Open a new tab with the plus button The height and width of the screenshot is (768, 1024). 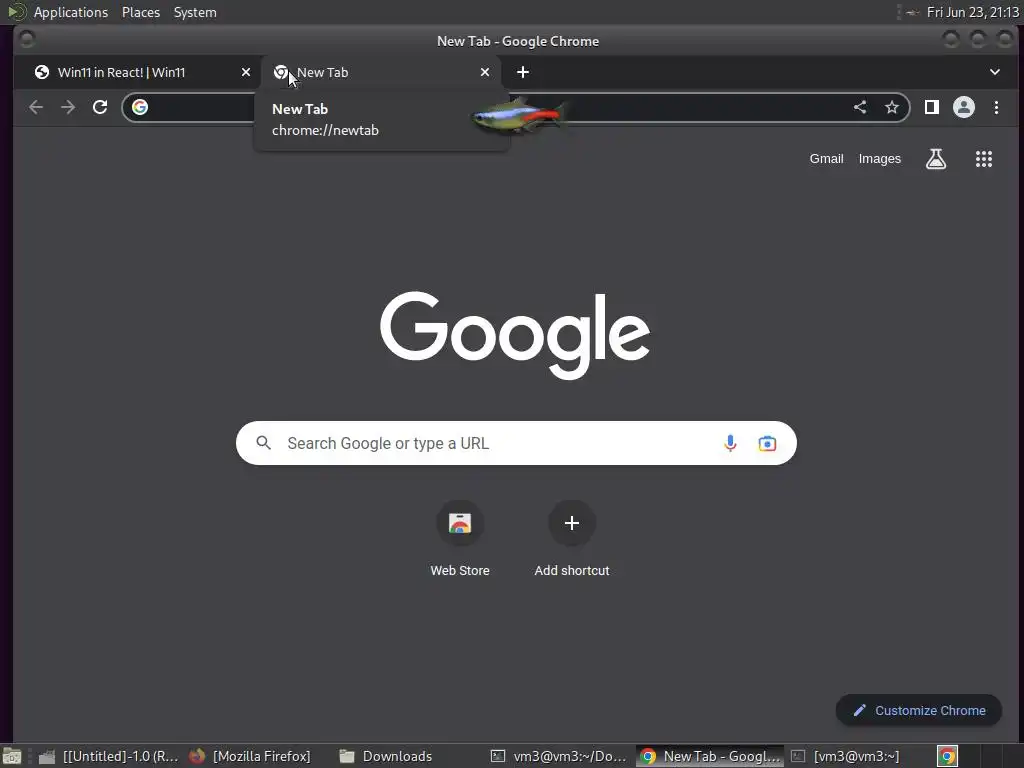[523, 72]
